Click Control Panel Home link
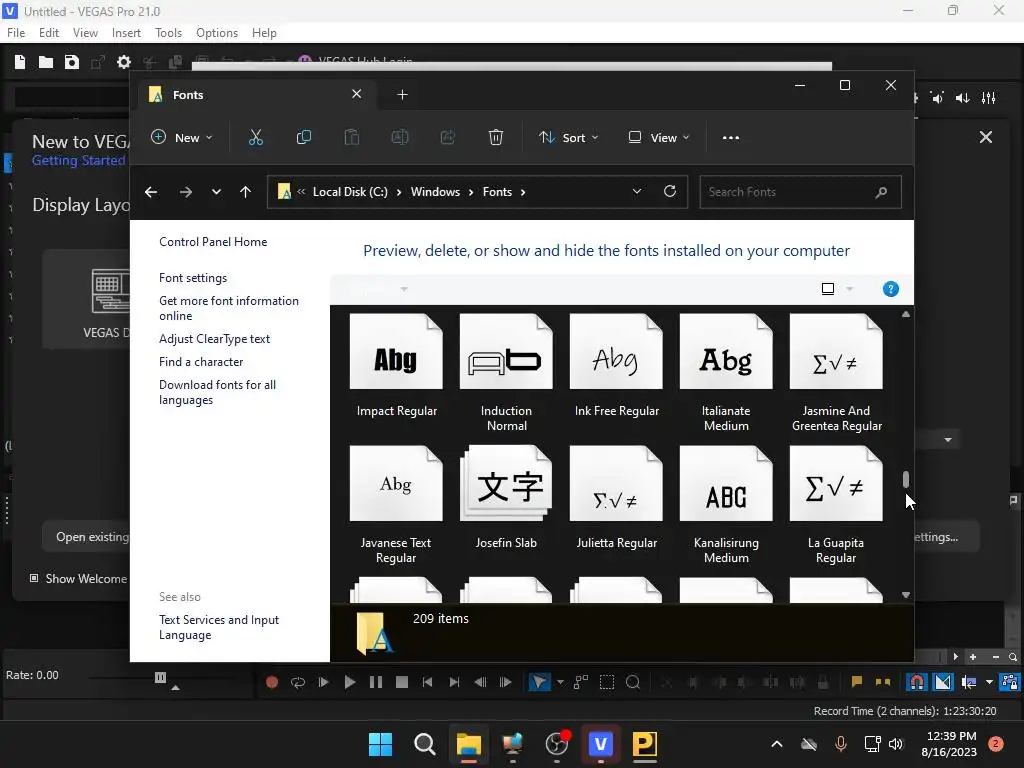This screenshot has width=1024, height=768. click(x=213, y=242)
